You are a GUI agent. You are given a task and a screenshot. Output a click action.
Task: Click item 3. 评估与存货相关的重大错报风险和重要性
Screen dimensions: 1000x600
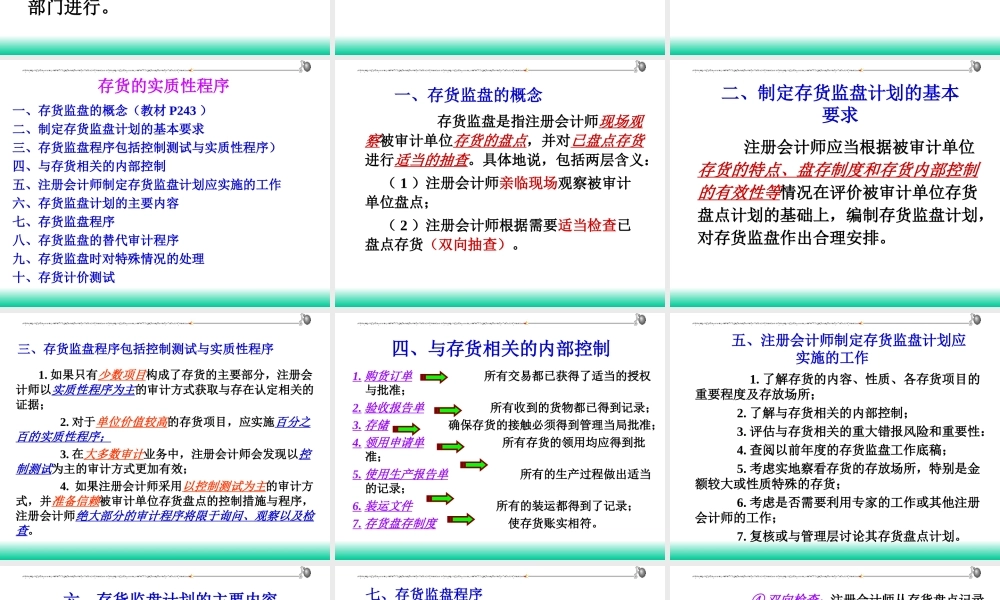pos(861,431)
